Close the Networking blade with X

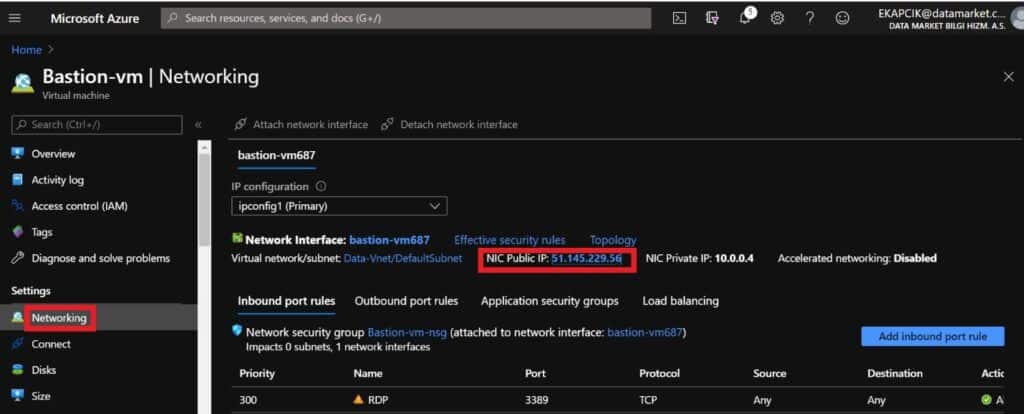(x=1008, y=77)
